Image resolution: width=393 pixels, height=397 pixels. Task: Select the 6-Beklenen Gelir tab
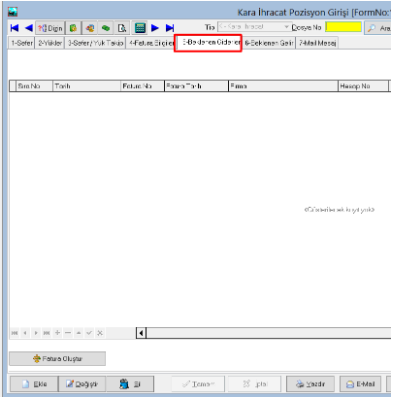point(269,43)
